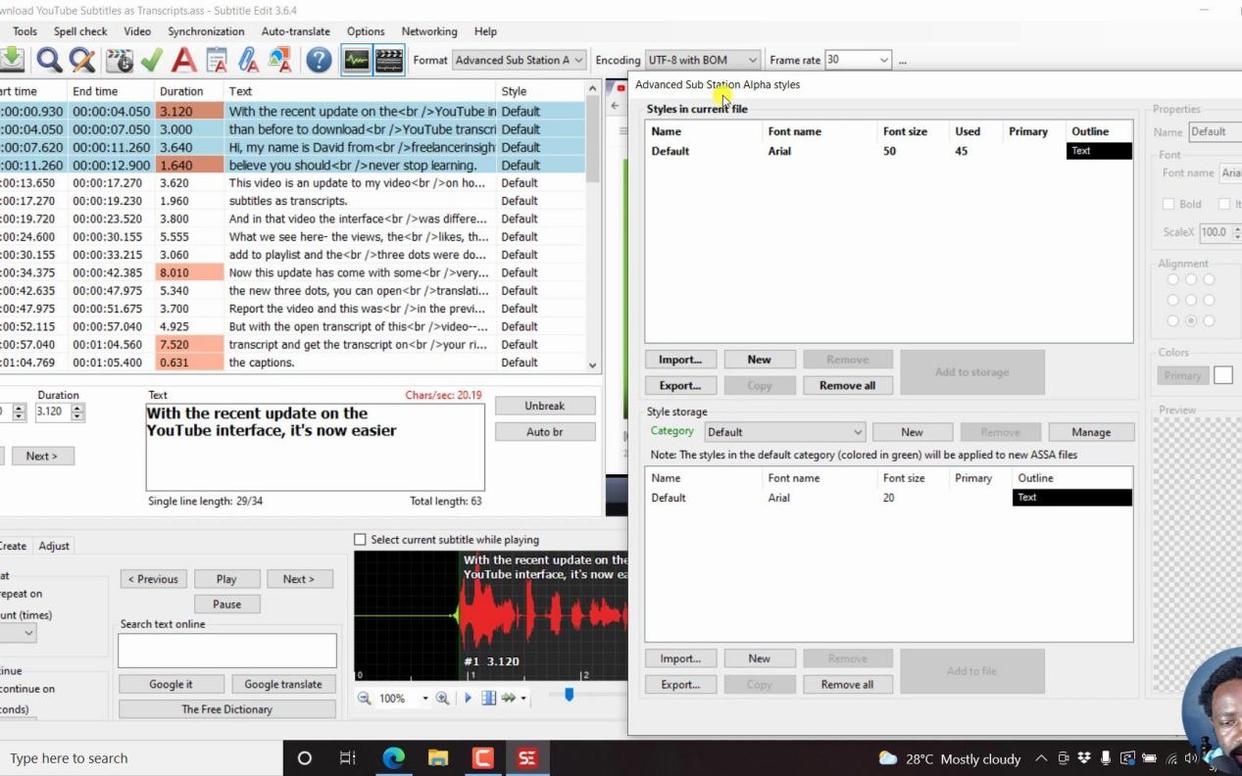Open the Synchronization menu
This screenshot has width=1242, height=776.
(206, 32)
